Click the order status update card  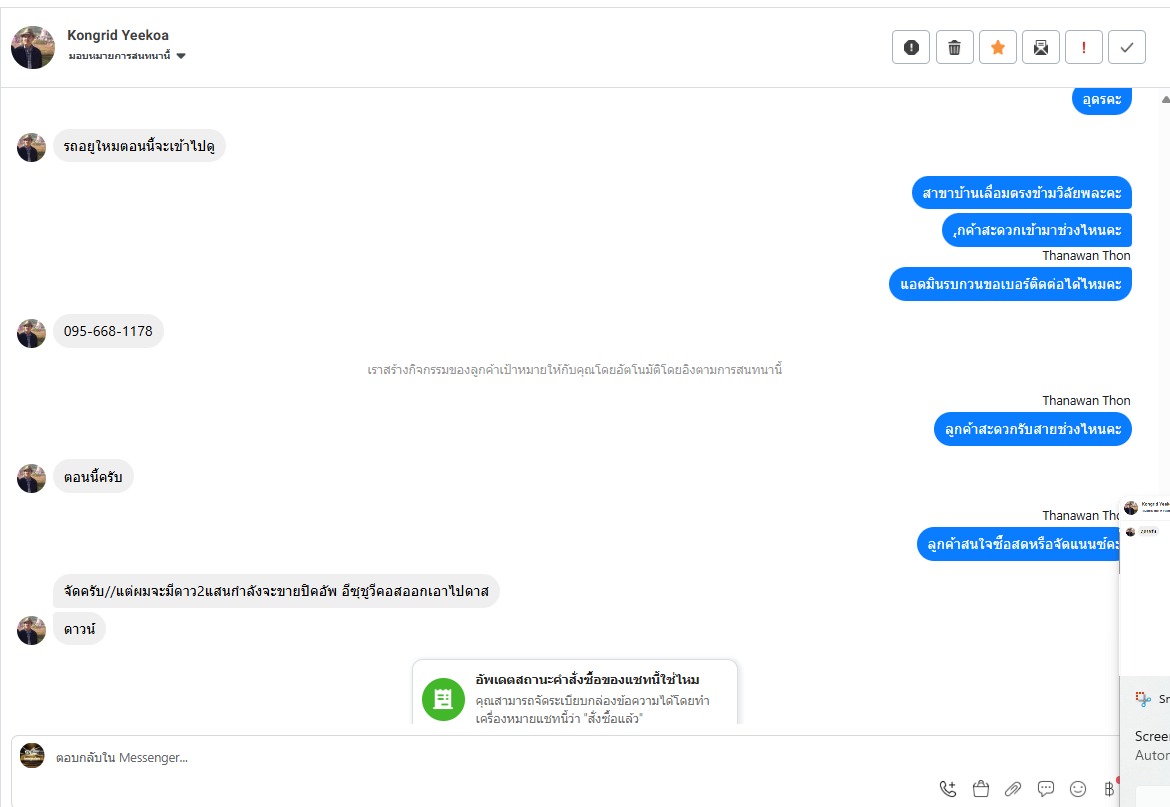click(575, 693)
